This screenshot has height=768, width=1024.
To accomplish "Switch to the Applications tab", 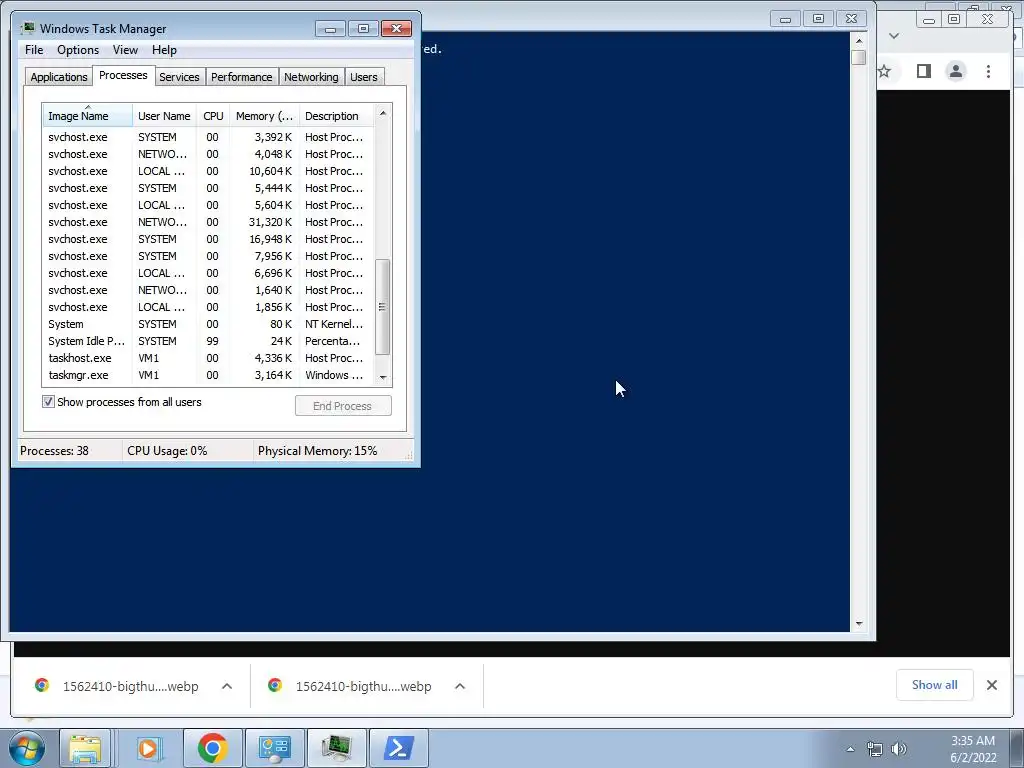I will click(59, 77).
